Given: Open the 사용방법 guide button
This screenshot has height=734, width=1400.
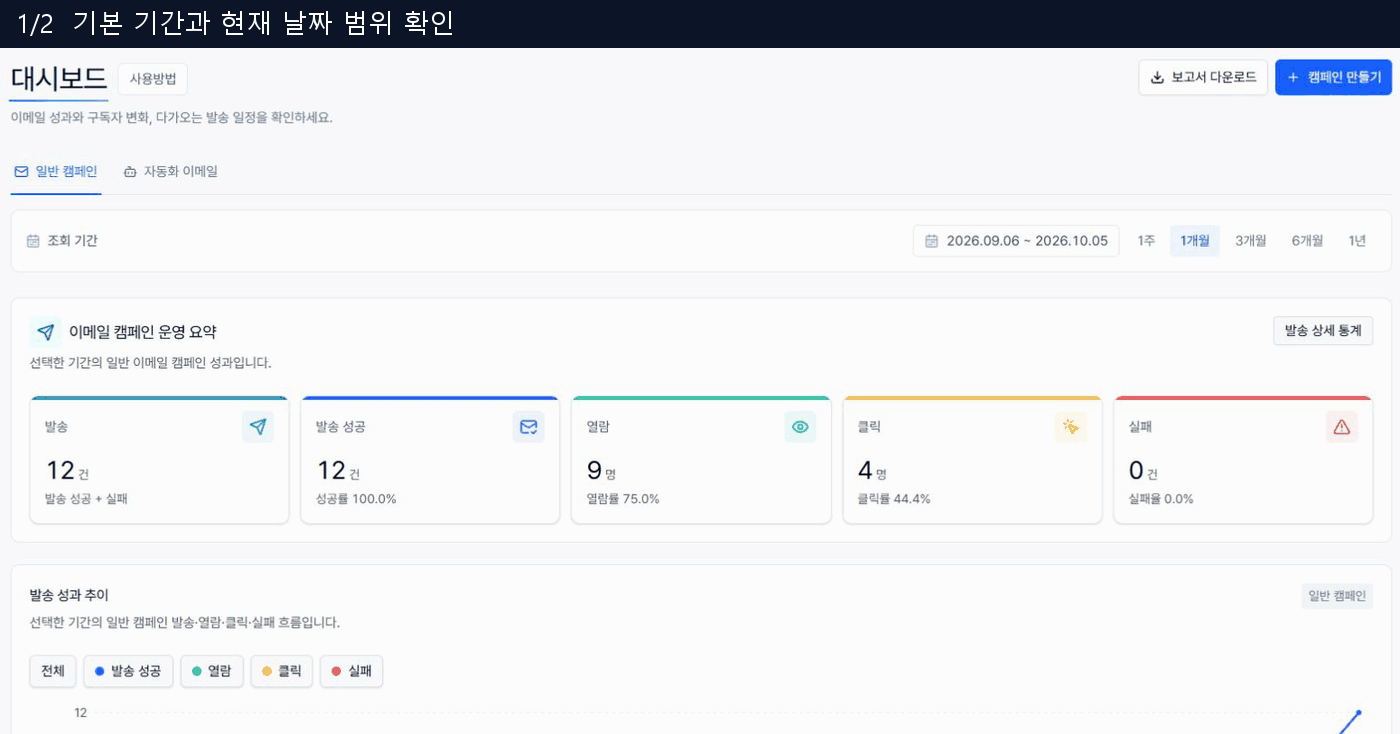Looking at the screenshot, I should [153, 79].
